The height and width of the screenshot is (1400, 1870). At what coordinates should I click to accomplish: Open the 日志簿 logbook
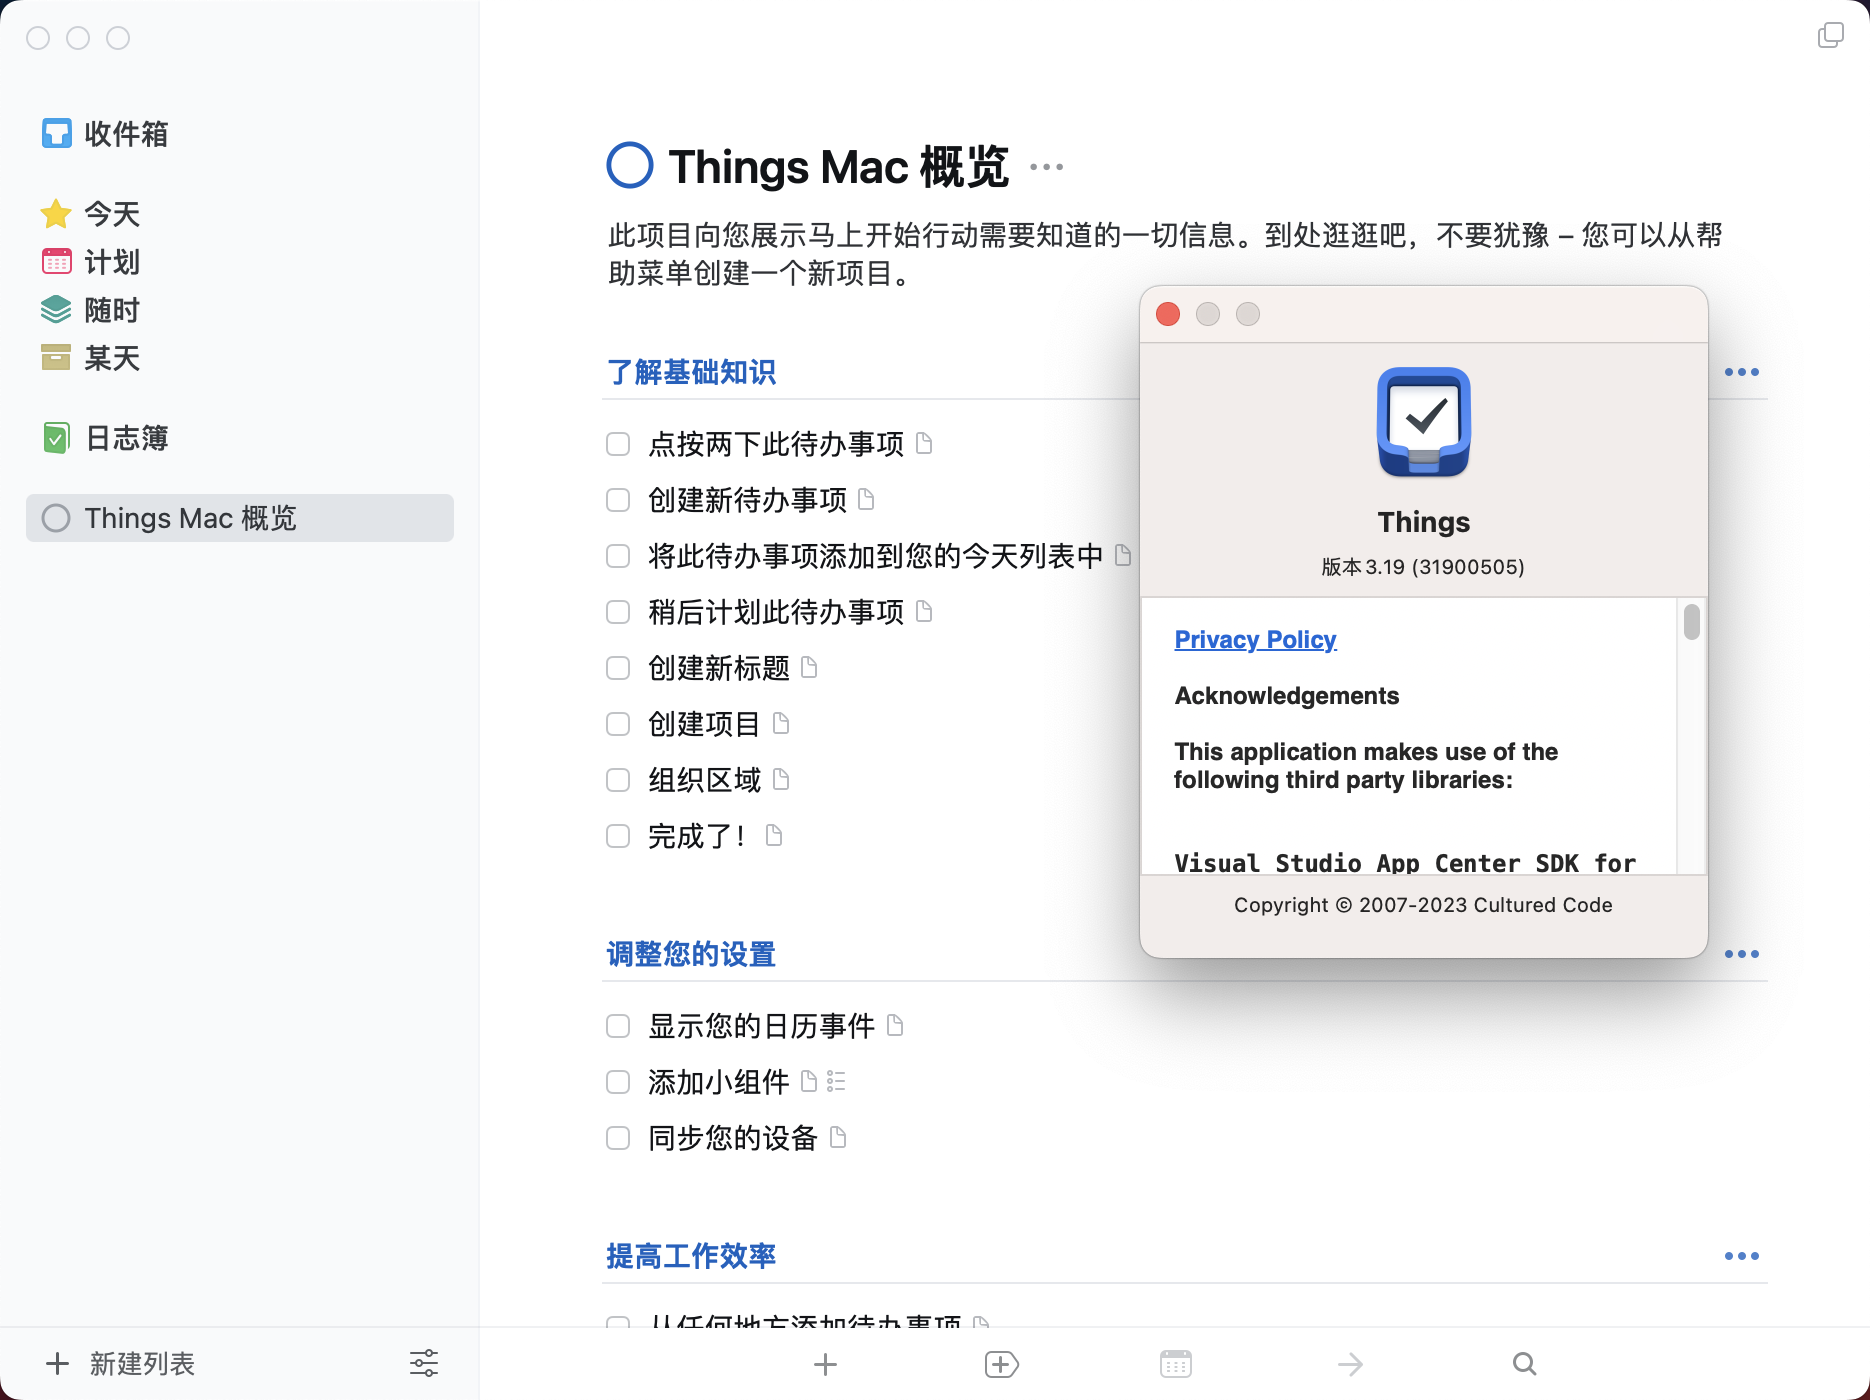point(105,438)
